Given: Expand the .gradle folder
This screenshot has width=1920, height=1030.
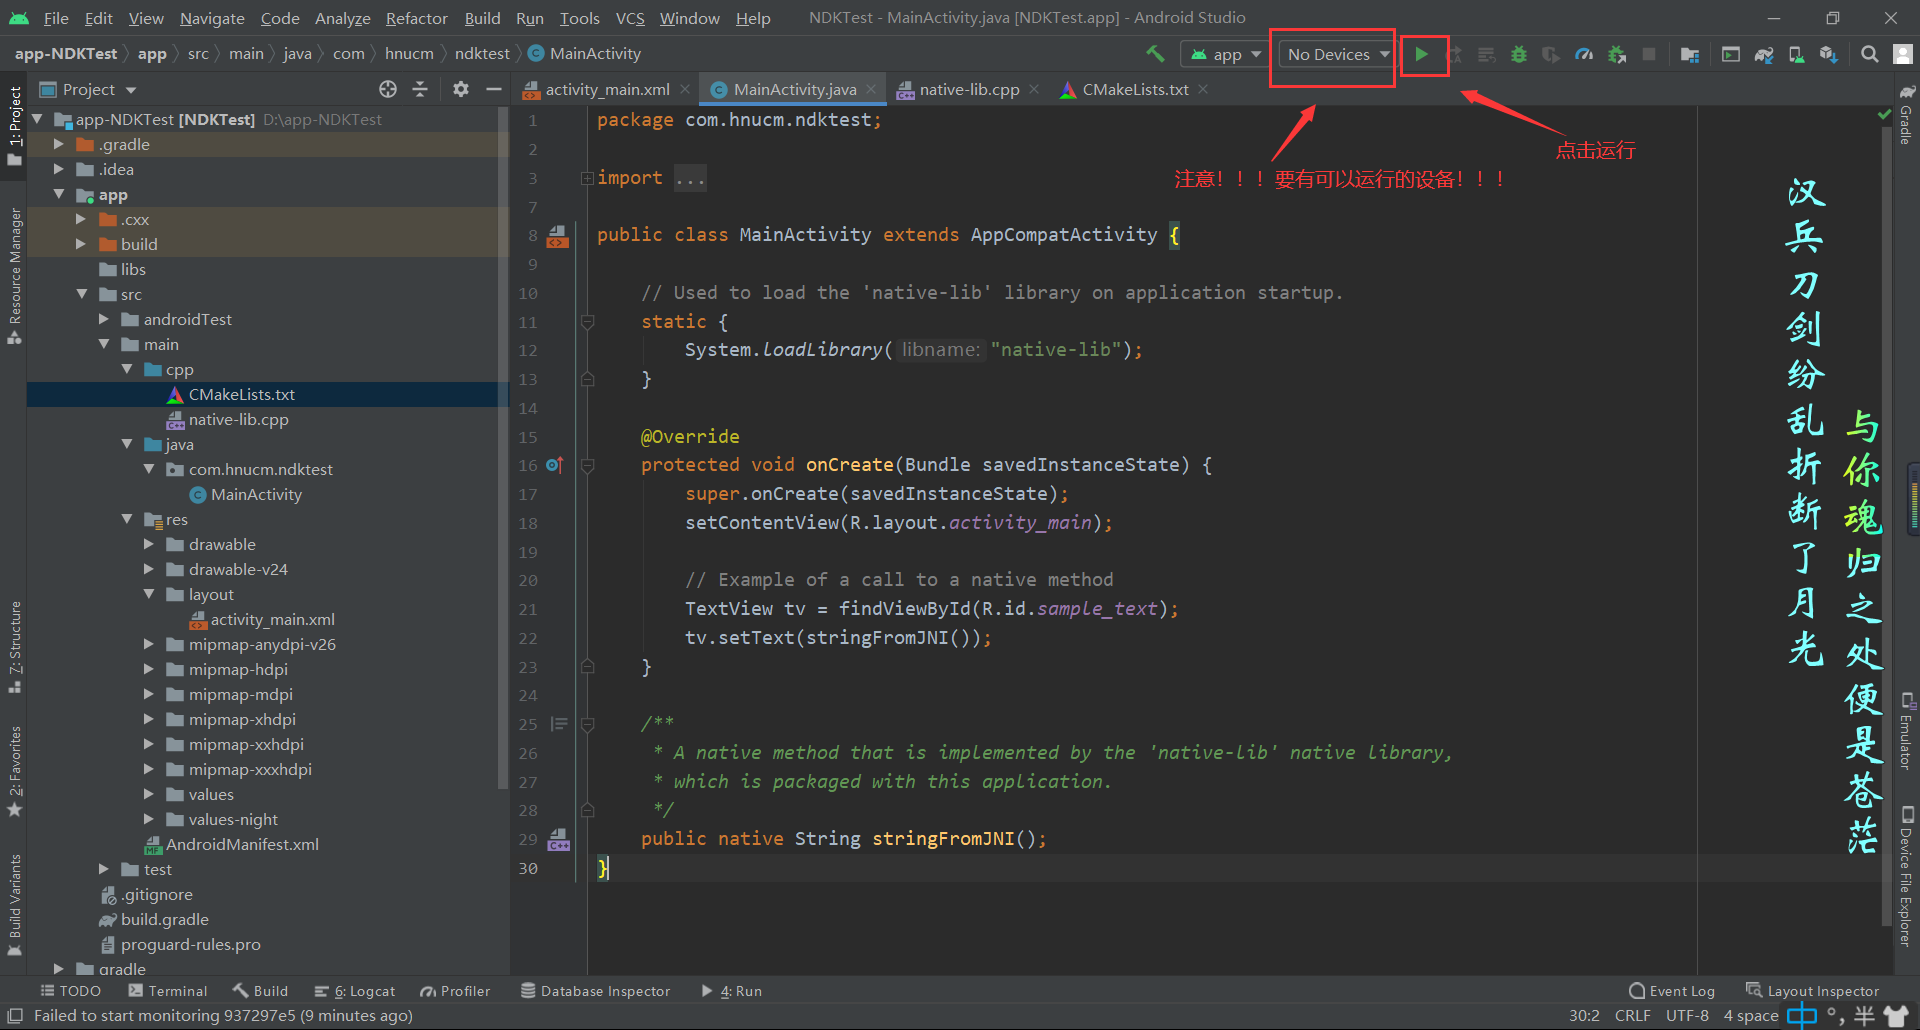Looking at the screenshot, I should 58,144.
